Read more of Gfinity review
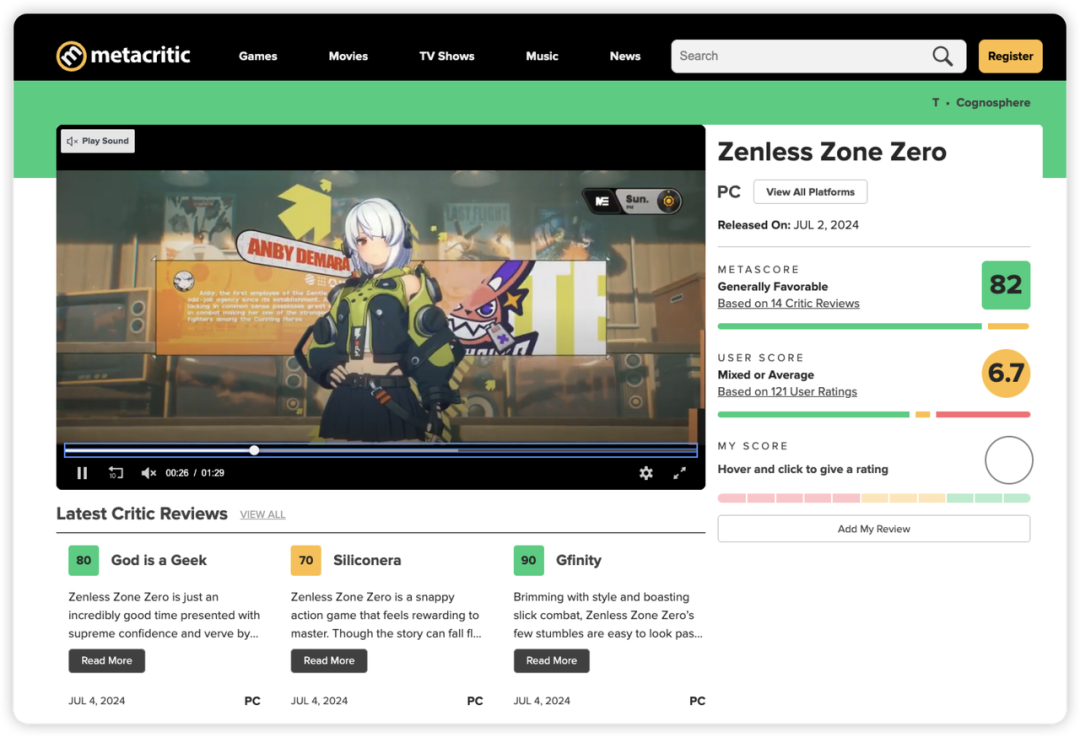Viewport: 1080px width, 737px height. coord(552,661)
